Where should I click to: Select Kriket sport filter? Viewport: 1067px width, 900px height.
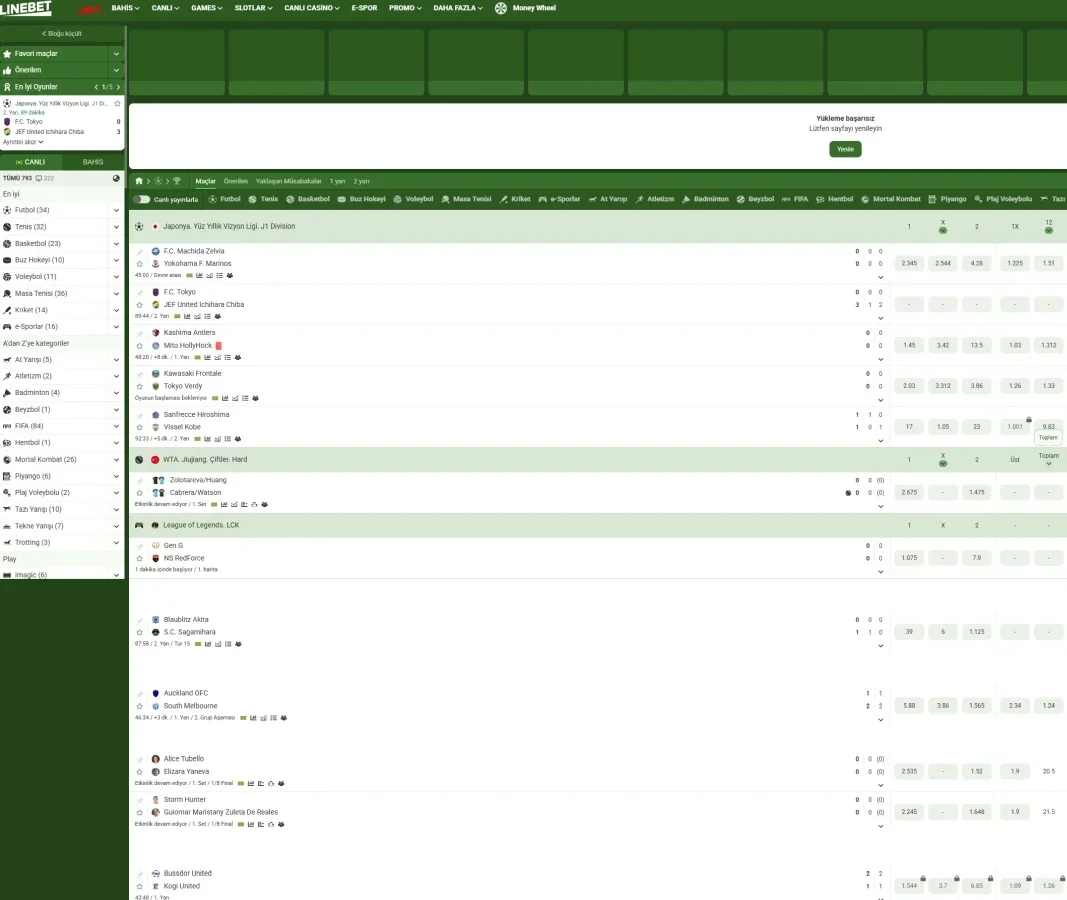(x=514, y=199)
